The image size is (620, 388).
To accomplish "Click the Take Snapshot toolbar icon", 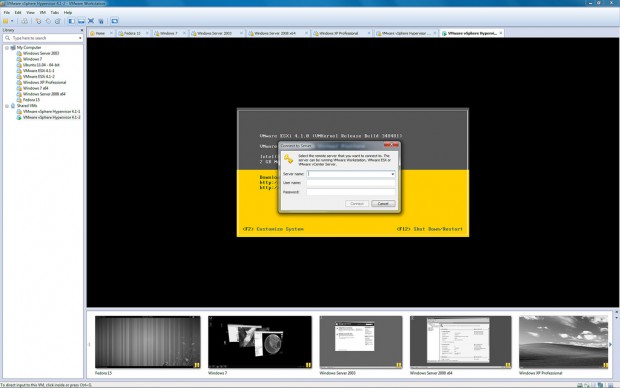I will coord(38,21).
